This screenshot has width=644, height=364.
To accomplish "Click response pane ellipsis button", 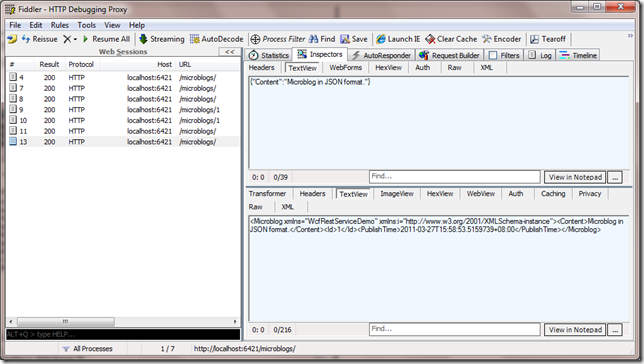I will coord(615,330).
